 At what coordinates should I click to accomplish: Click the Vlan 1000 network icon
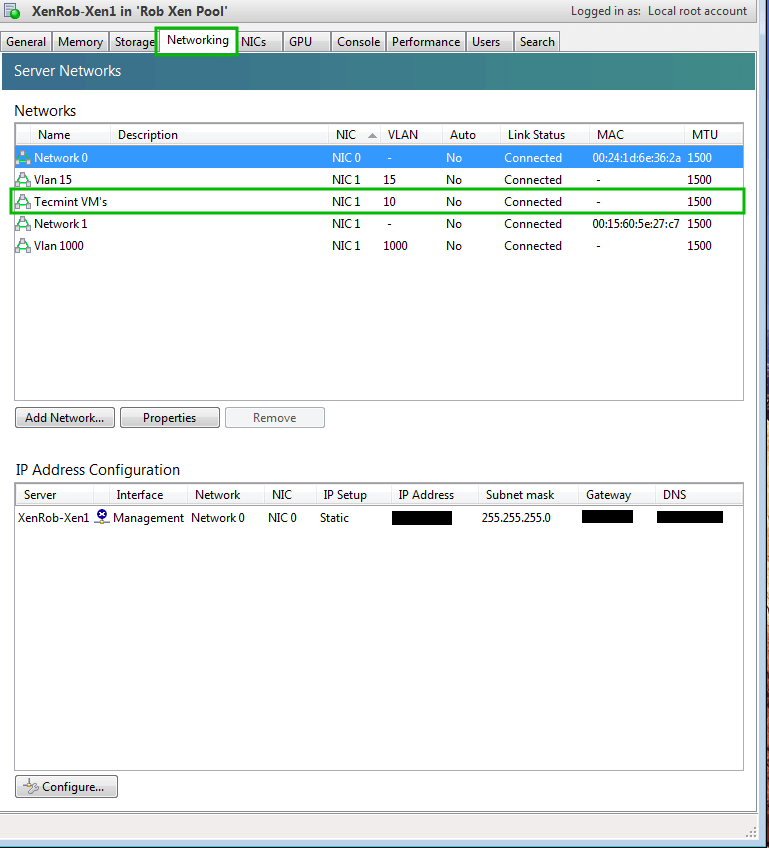(23, 246)
